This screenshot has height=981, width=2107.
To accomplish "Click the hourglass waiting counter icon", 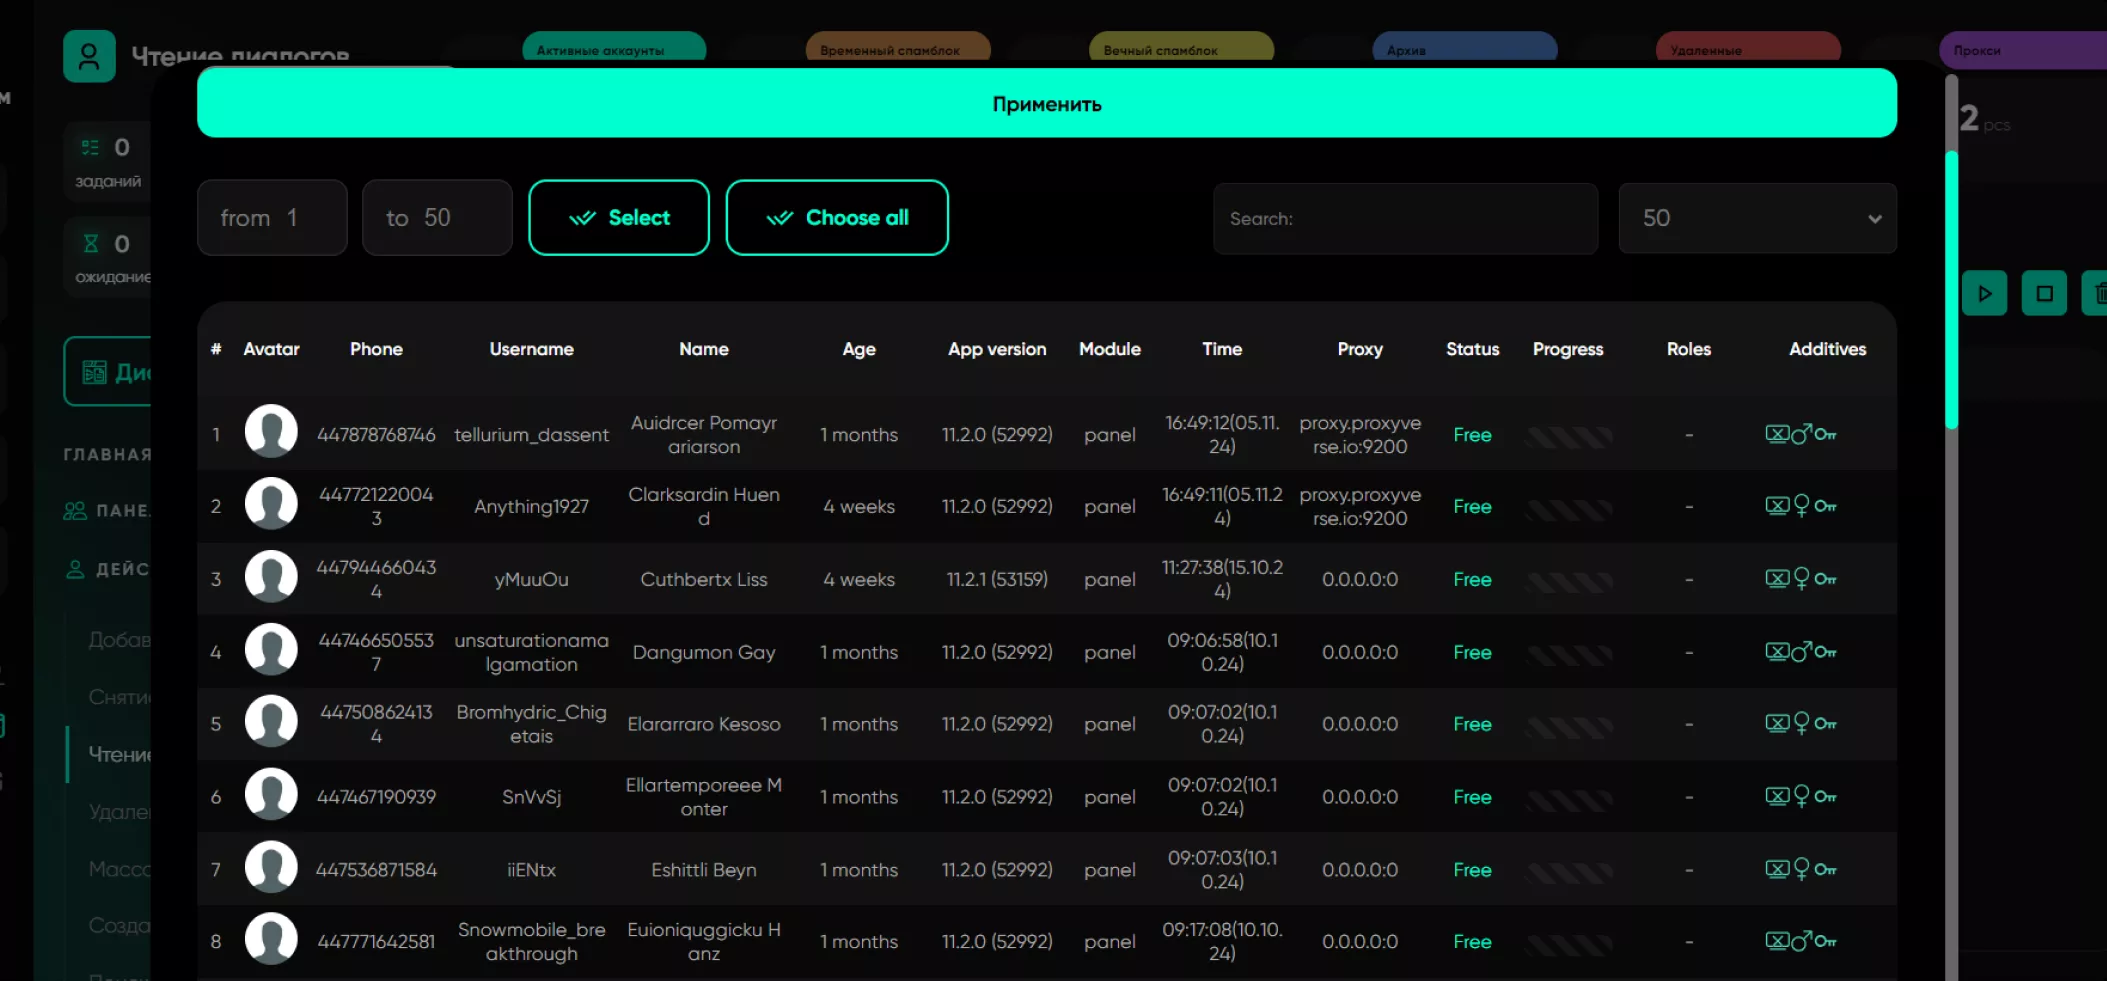I will (x=91, y=244).
